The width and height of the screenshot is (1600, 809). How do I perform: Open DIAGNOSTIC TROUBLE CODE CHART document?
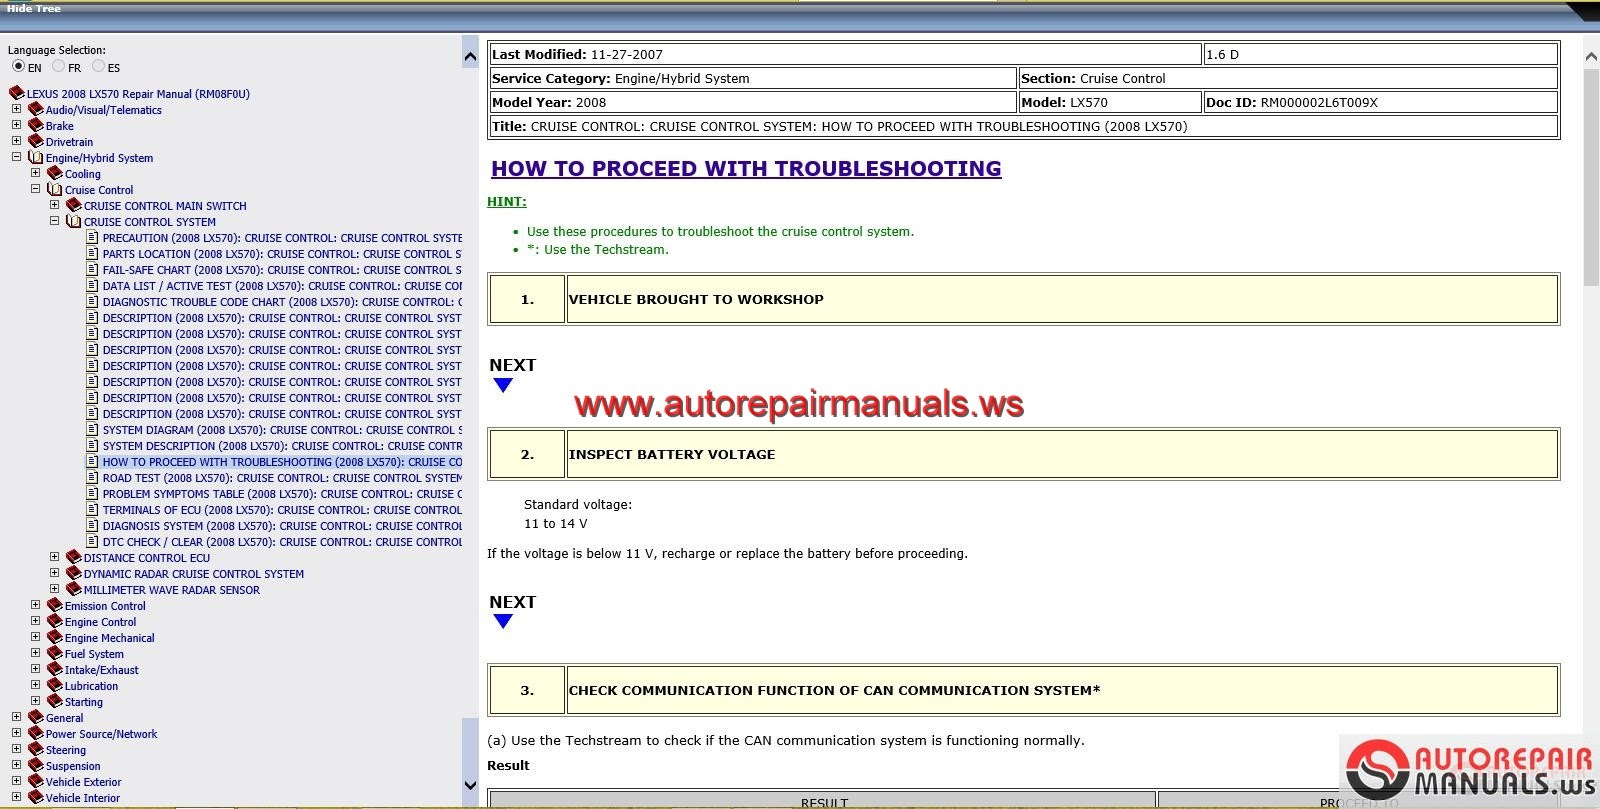(x=282, y=302)
